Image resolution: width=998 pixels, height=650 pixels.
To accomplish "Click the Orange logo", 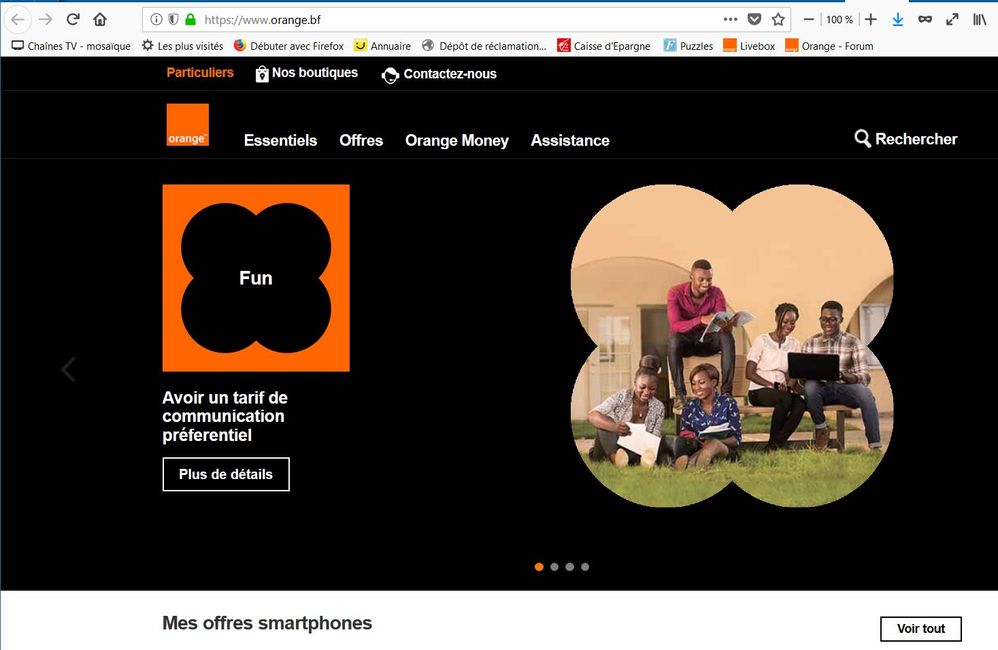I will (x=188, y=125).
